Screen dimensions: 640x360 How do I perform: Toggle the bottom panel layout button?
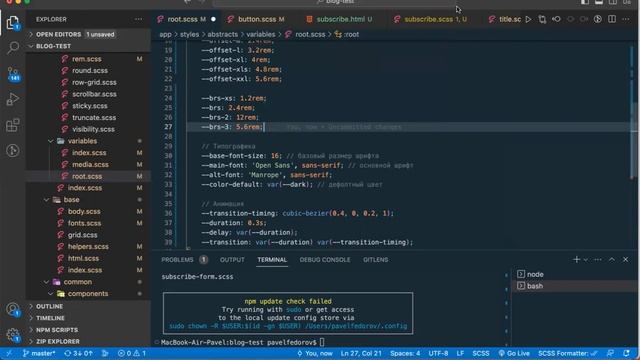click(x=599, y=2)
